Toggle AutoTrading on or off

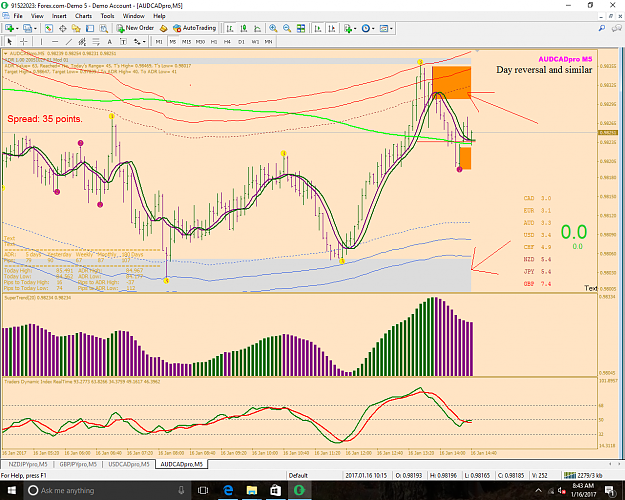pyautogui.click(x=194, y=28)
